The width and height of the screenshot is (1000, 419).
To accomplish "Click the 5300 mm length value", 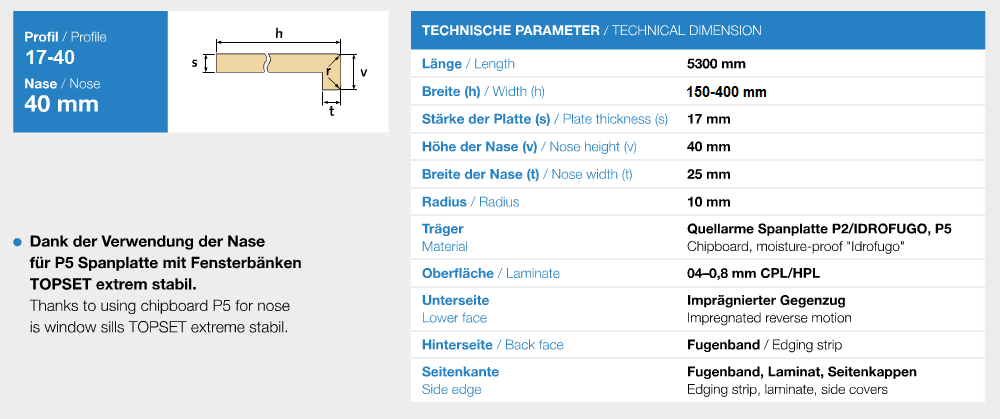I will coord(716,64).
